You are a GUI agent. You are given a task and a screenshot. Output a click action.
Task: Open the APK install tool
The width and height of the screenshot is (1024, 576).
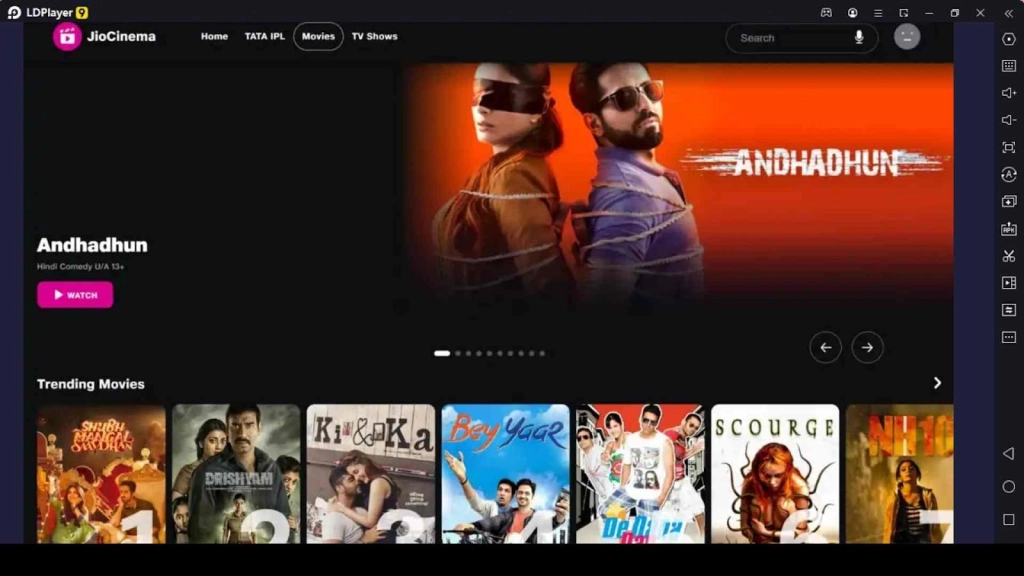1007,228
